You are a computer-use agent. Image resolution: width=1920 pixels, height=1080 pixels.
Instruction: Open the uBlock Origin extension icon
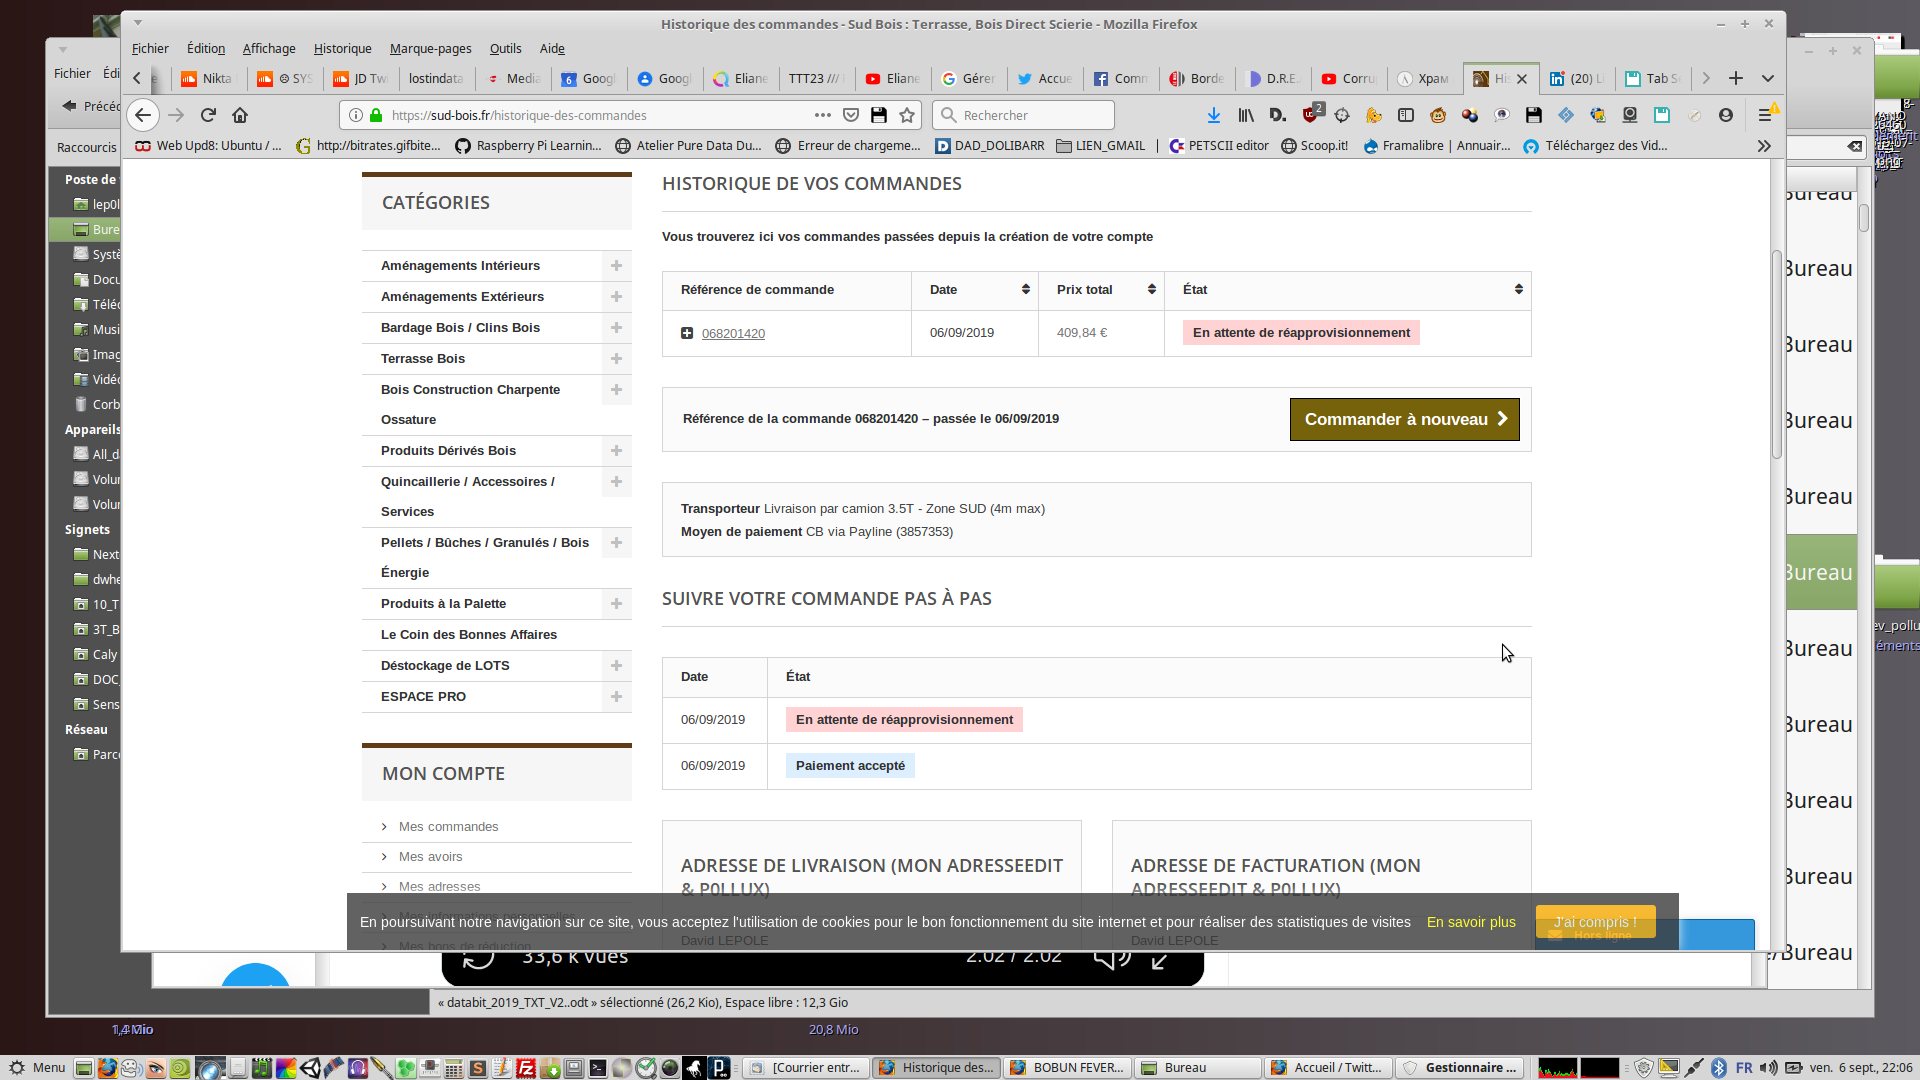(1311, 115)
